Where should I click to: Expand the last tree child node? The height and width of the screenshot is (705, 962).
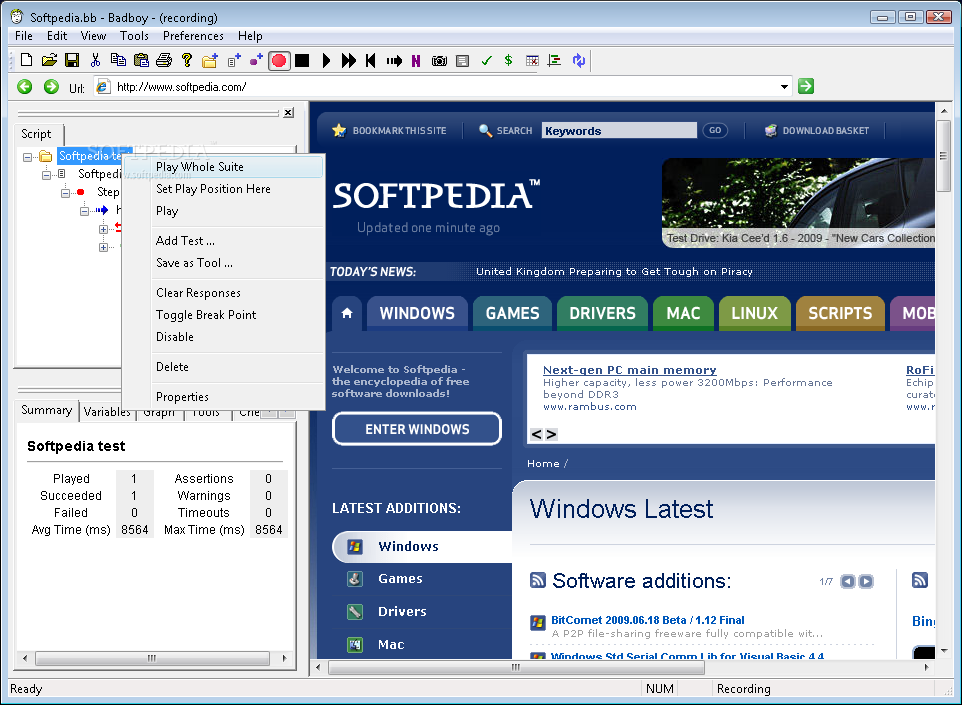[x=103, y=247]
